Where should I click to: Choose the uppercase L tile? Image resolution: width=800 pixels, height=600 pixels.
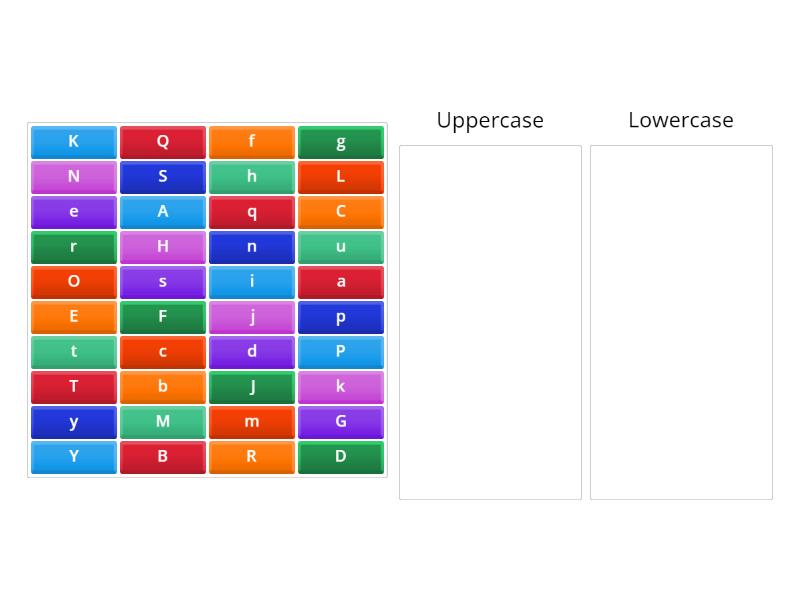(x=340, y=177)
